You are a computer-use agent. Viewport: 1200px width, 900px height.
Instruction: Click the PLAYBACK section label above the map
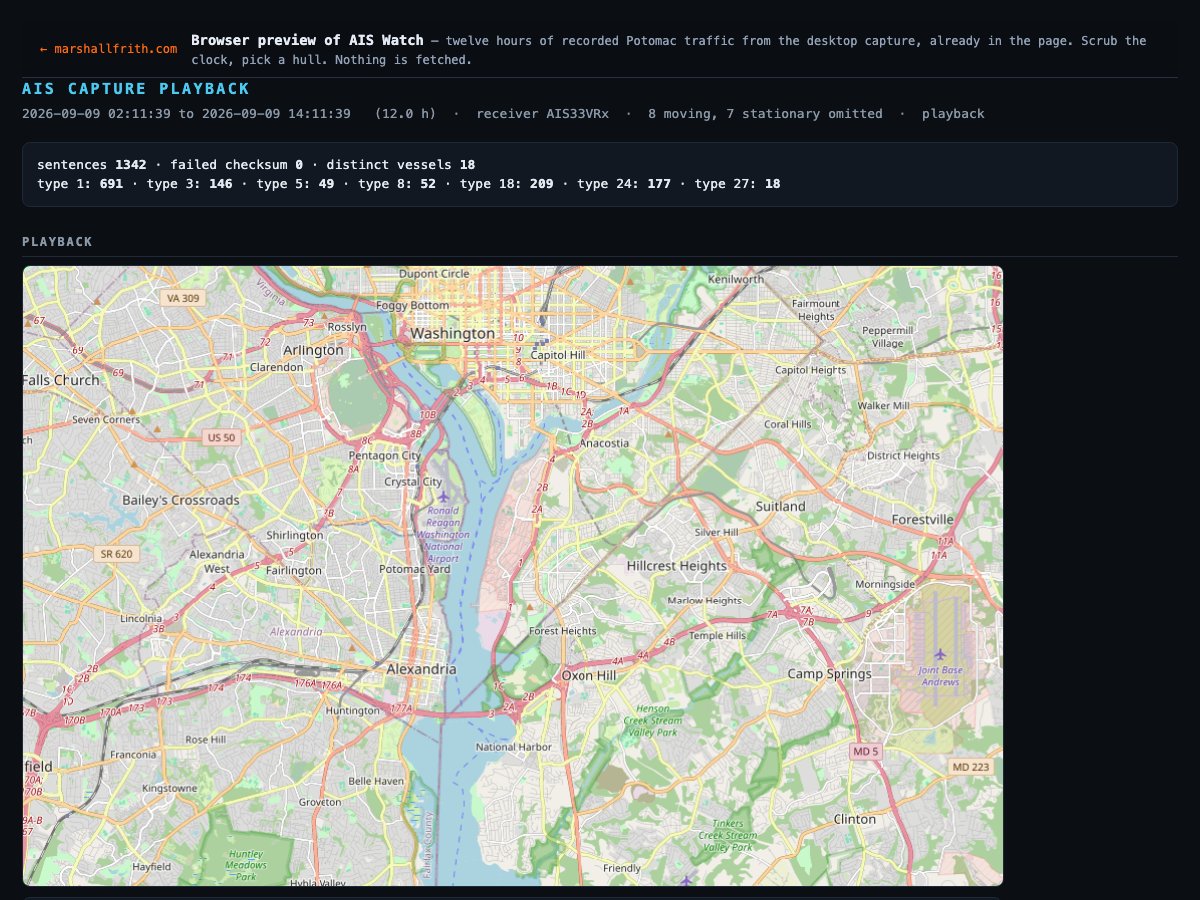[x=57, y=242]
